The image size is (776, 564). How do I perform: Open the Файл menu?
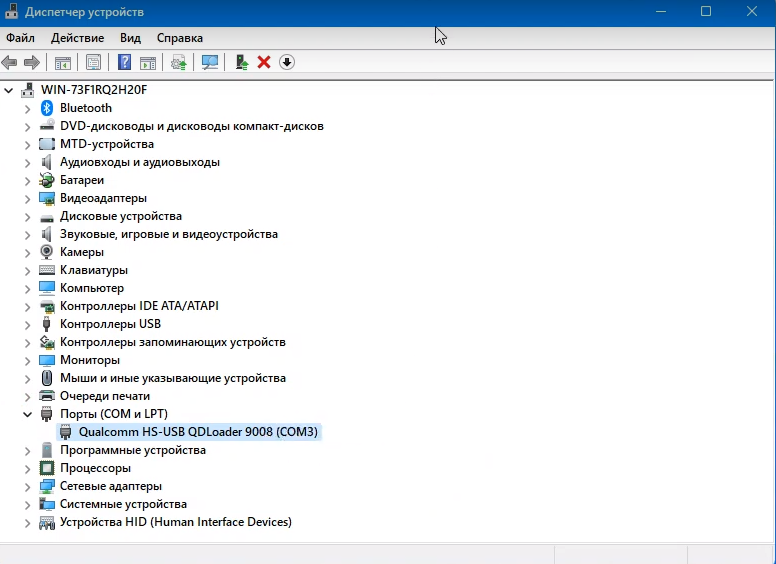[20, 38]
